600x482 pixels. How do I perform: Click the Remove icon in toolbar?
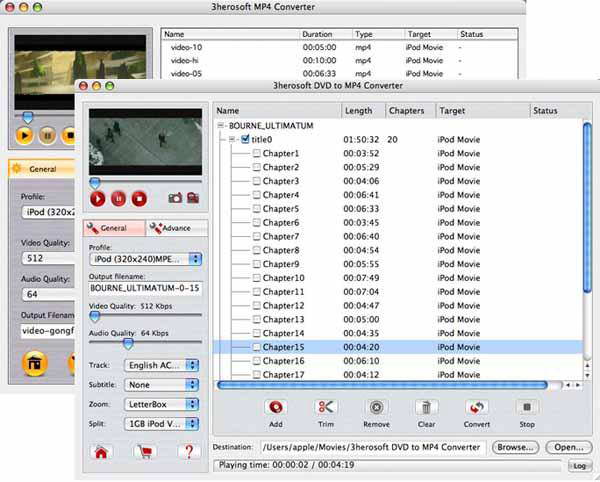[x=376, y=407]
